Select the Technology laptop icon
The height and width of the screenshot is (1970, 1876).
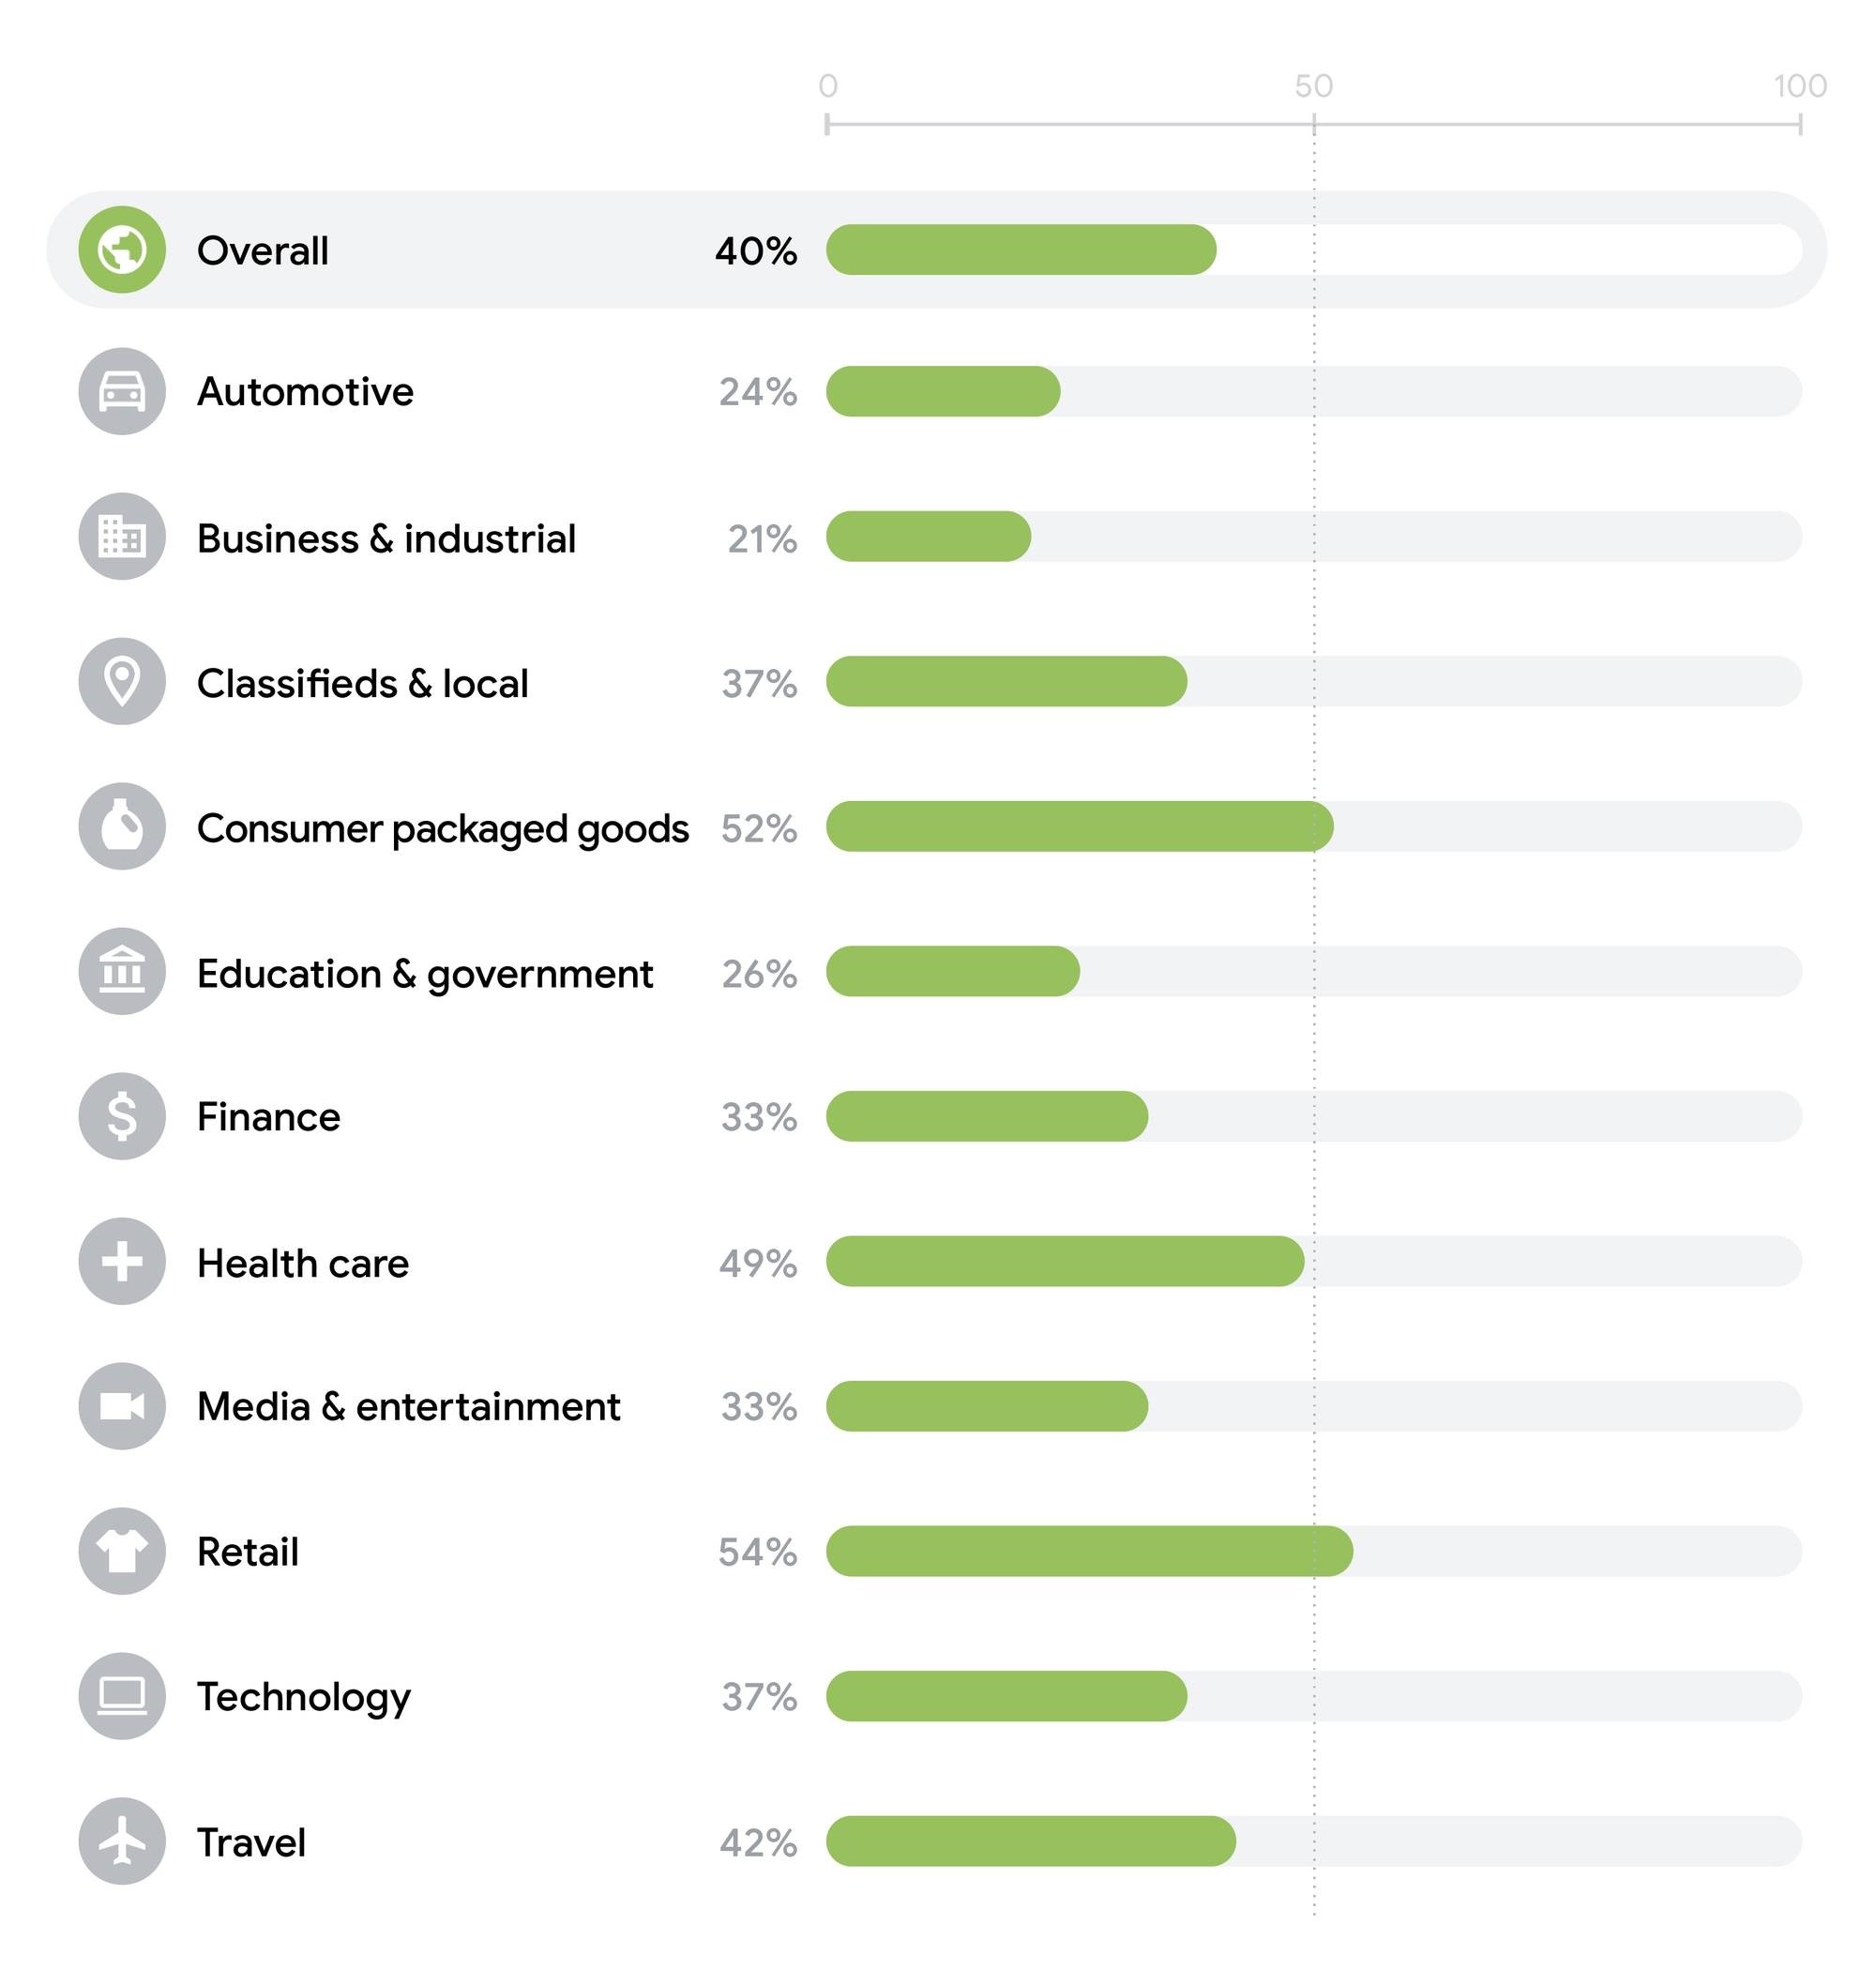[x=122, y=1697]
